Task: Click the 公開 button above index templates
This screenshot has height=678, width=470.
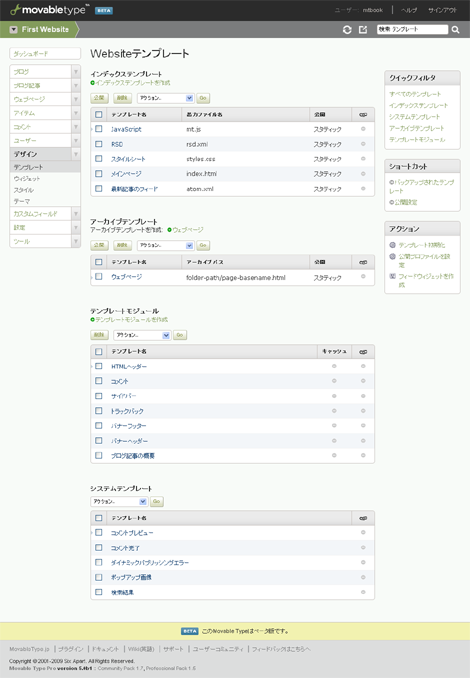Action: (99, 98)
